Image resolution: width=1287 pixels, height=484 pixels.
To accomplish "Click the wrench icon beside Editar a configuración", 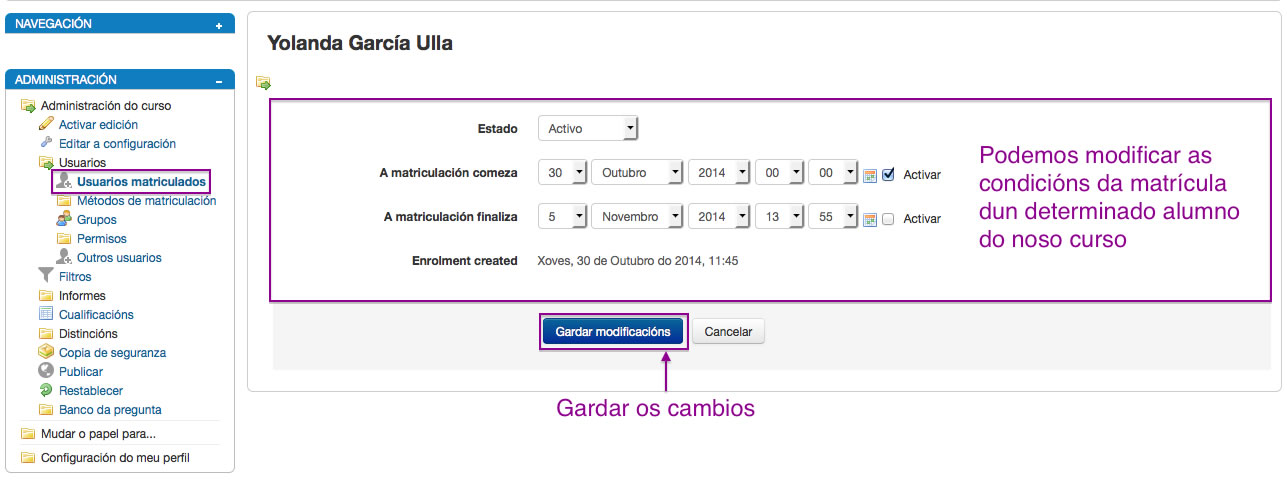I will pyautogui.click(x=46, y=144).
